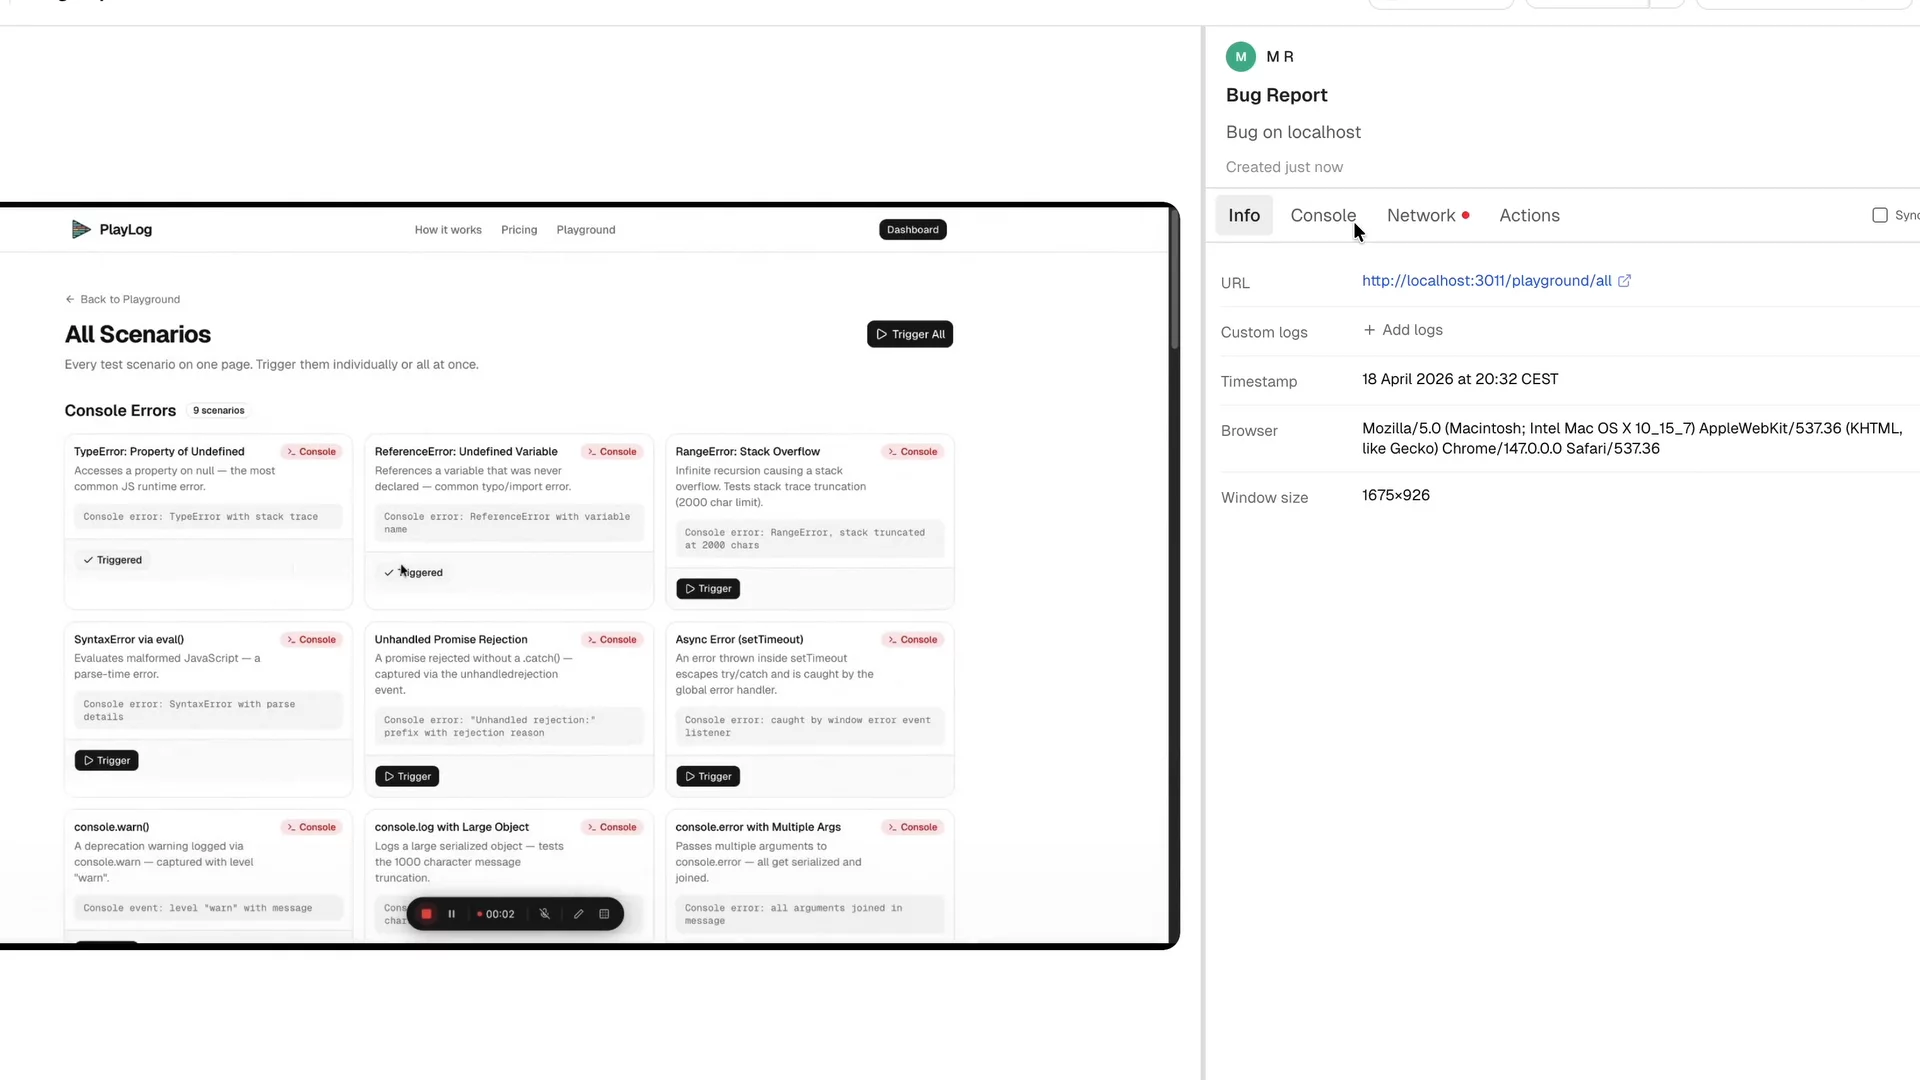Click Console badge on Large Object card

[x=612, y=828]
